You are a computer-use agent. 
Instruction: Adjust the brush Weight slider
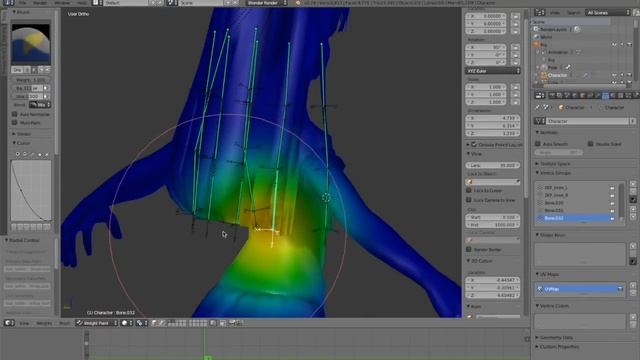tap(31, 80)
